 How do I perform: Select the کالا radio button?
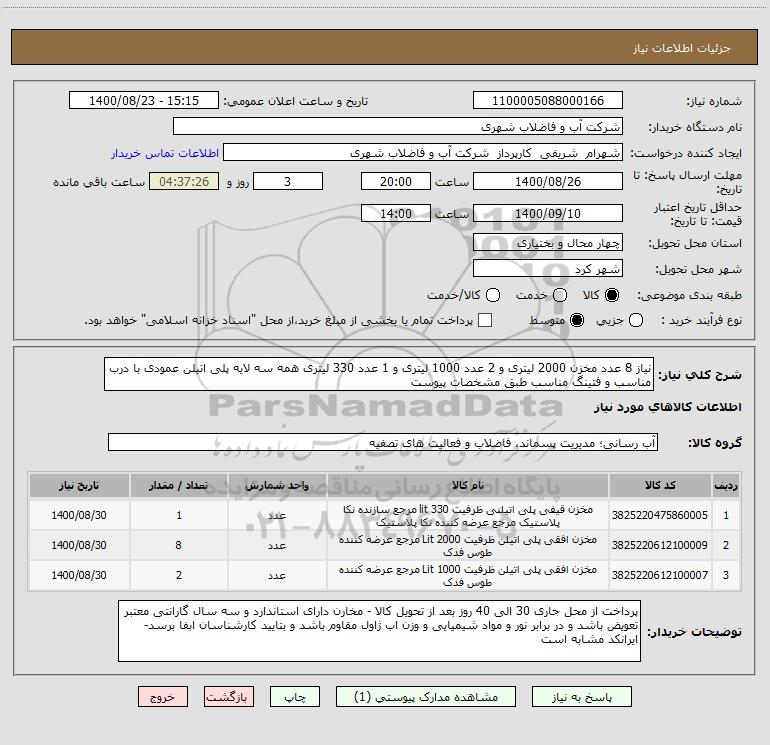612,295
